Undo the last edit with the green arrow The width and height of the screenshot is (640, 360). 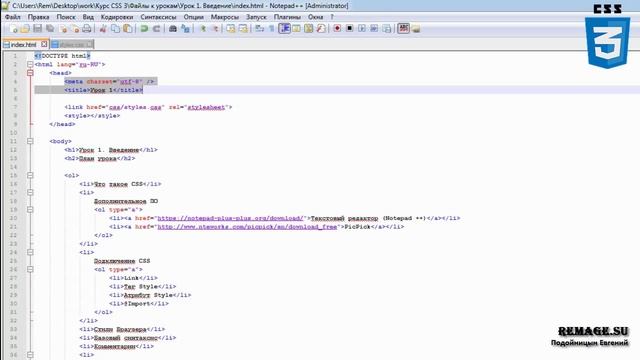144,29
